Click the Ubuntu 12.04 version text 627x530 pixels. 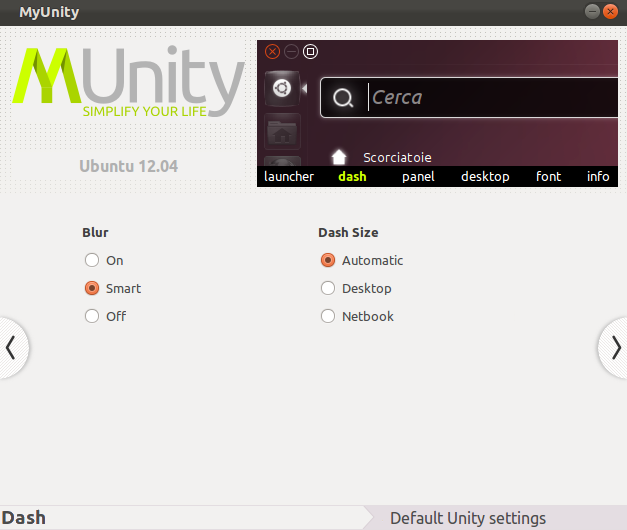pyautogui.click(x=129, y=166)
